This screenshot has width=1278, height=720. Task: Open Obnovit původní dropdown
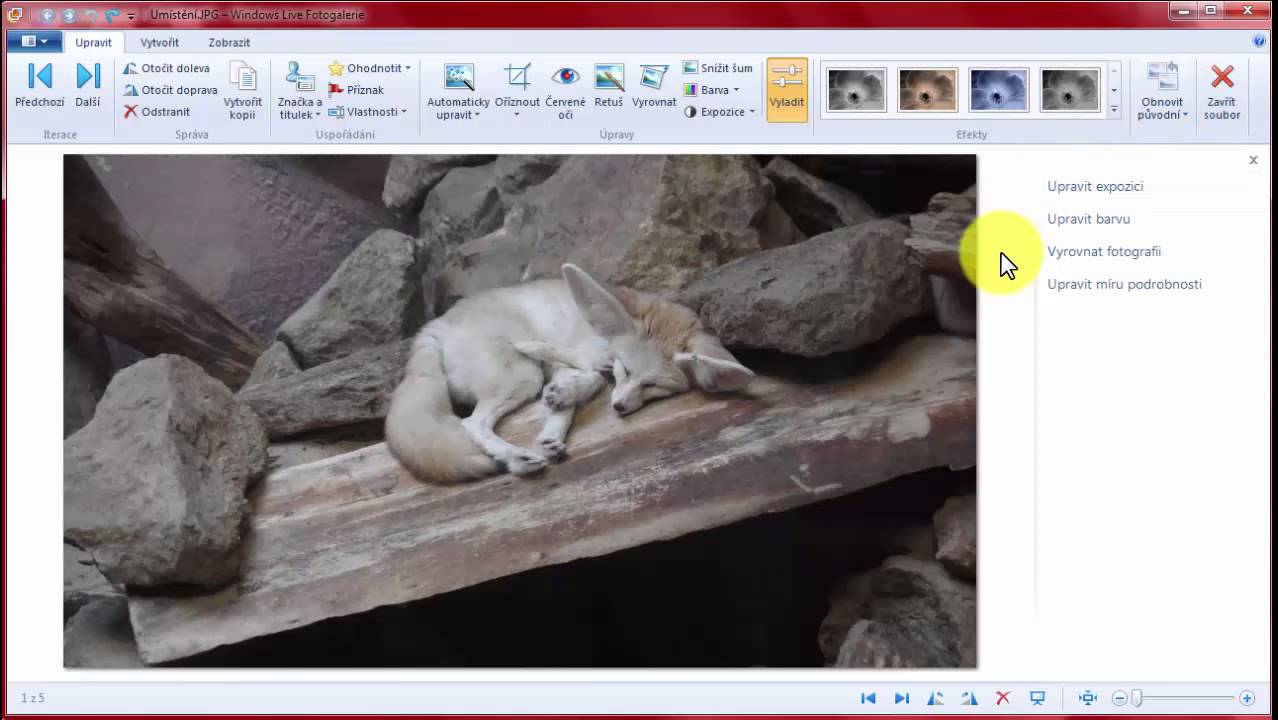1162,91
